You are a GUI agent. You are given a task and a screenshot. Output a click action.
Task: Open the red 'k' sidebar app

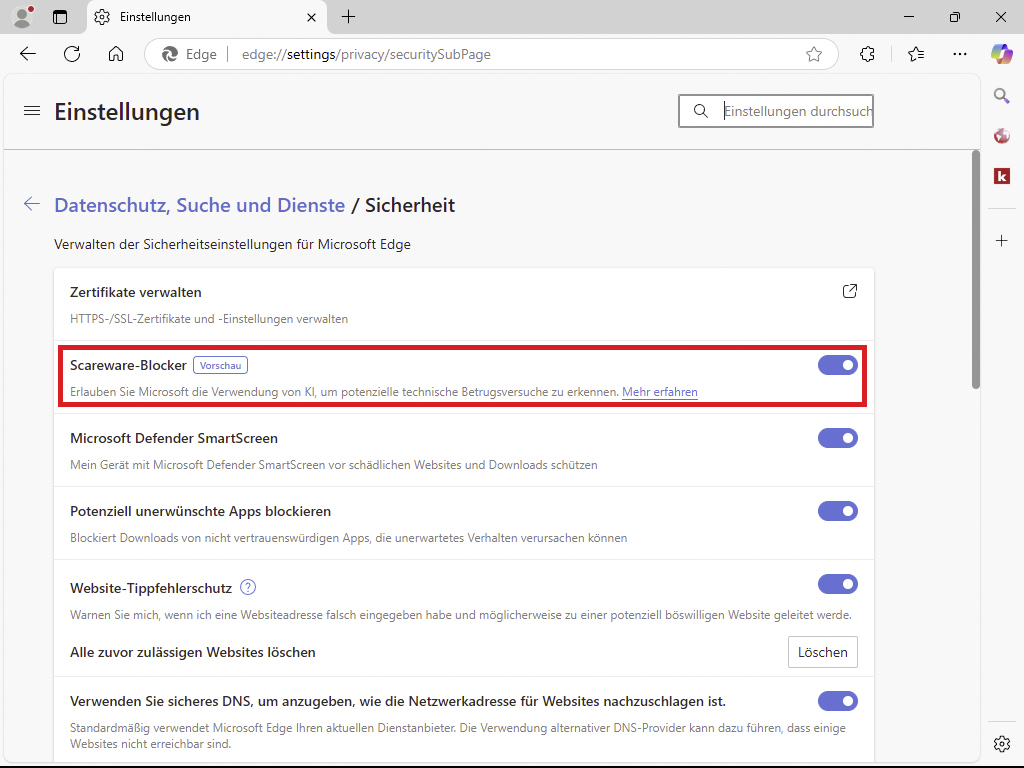(x=1002, y=176)
